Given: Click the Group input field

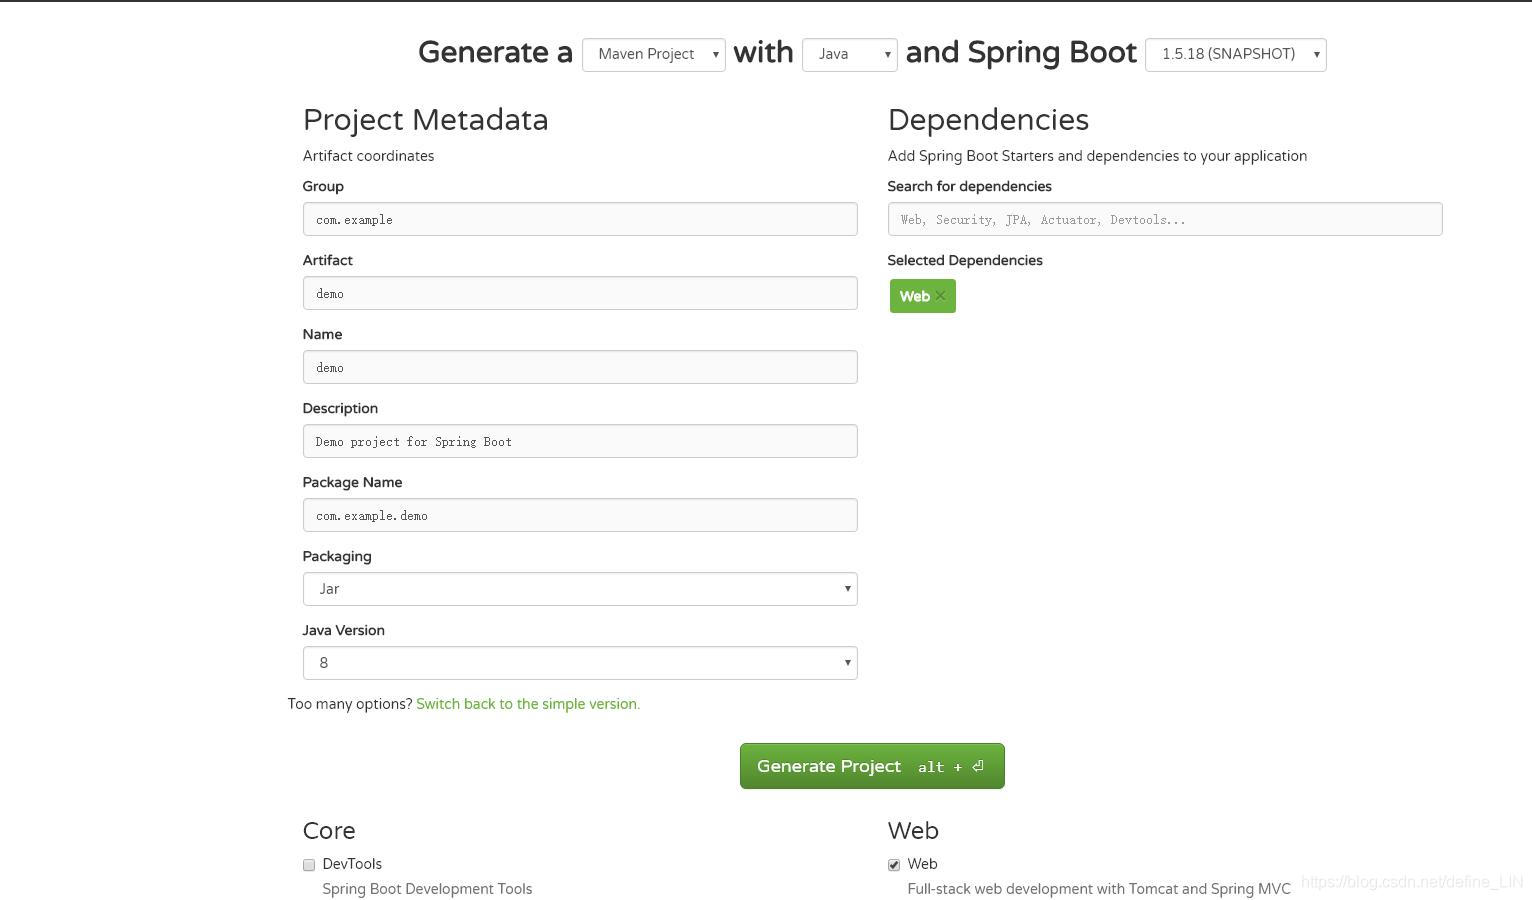Looking at the screenshot, I should 580,219.
